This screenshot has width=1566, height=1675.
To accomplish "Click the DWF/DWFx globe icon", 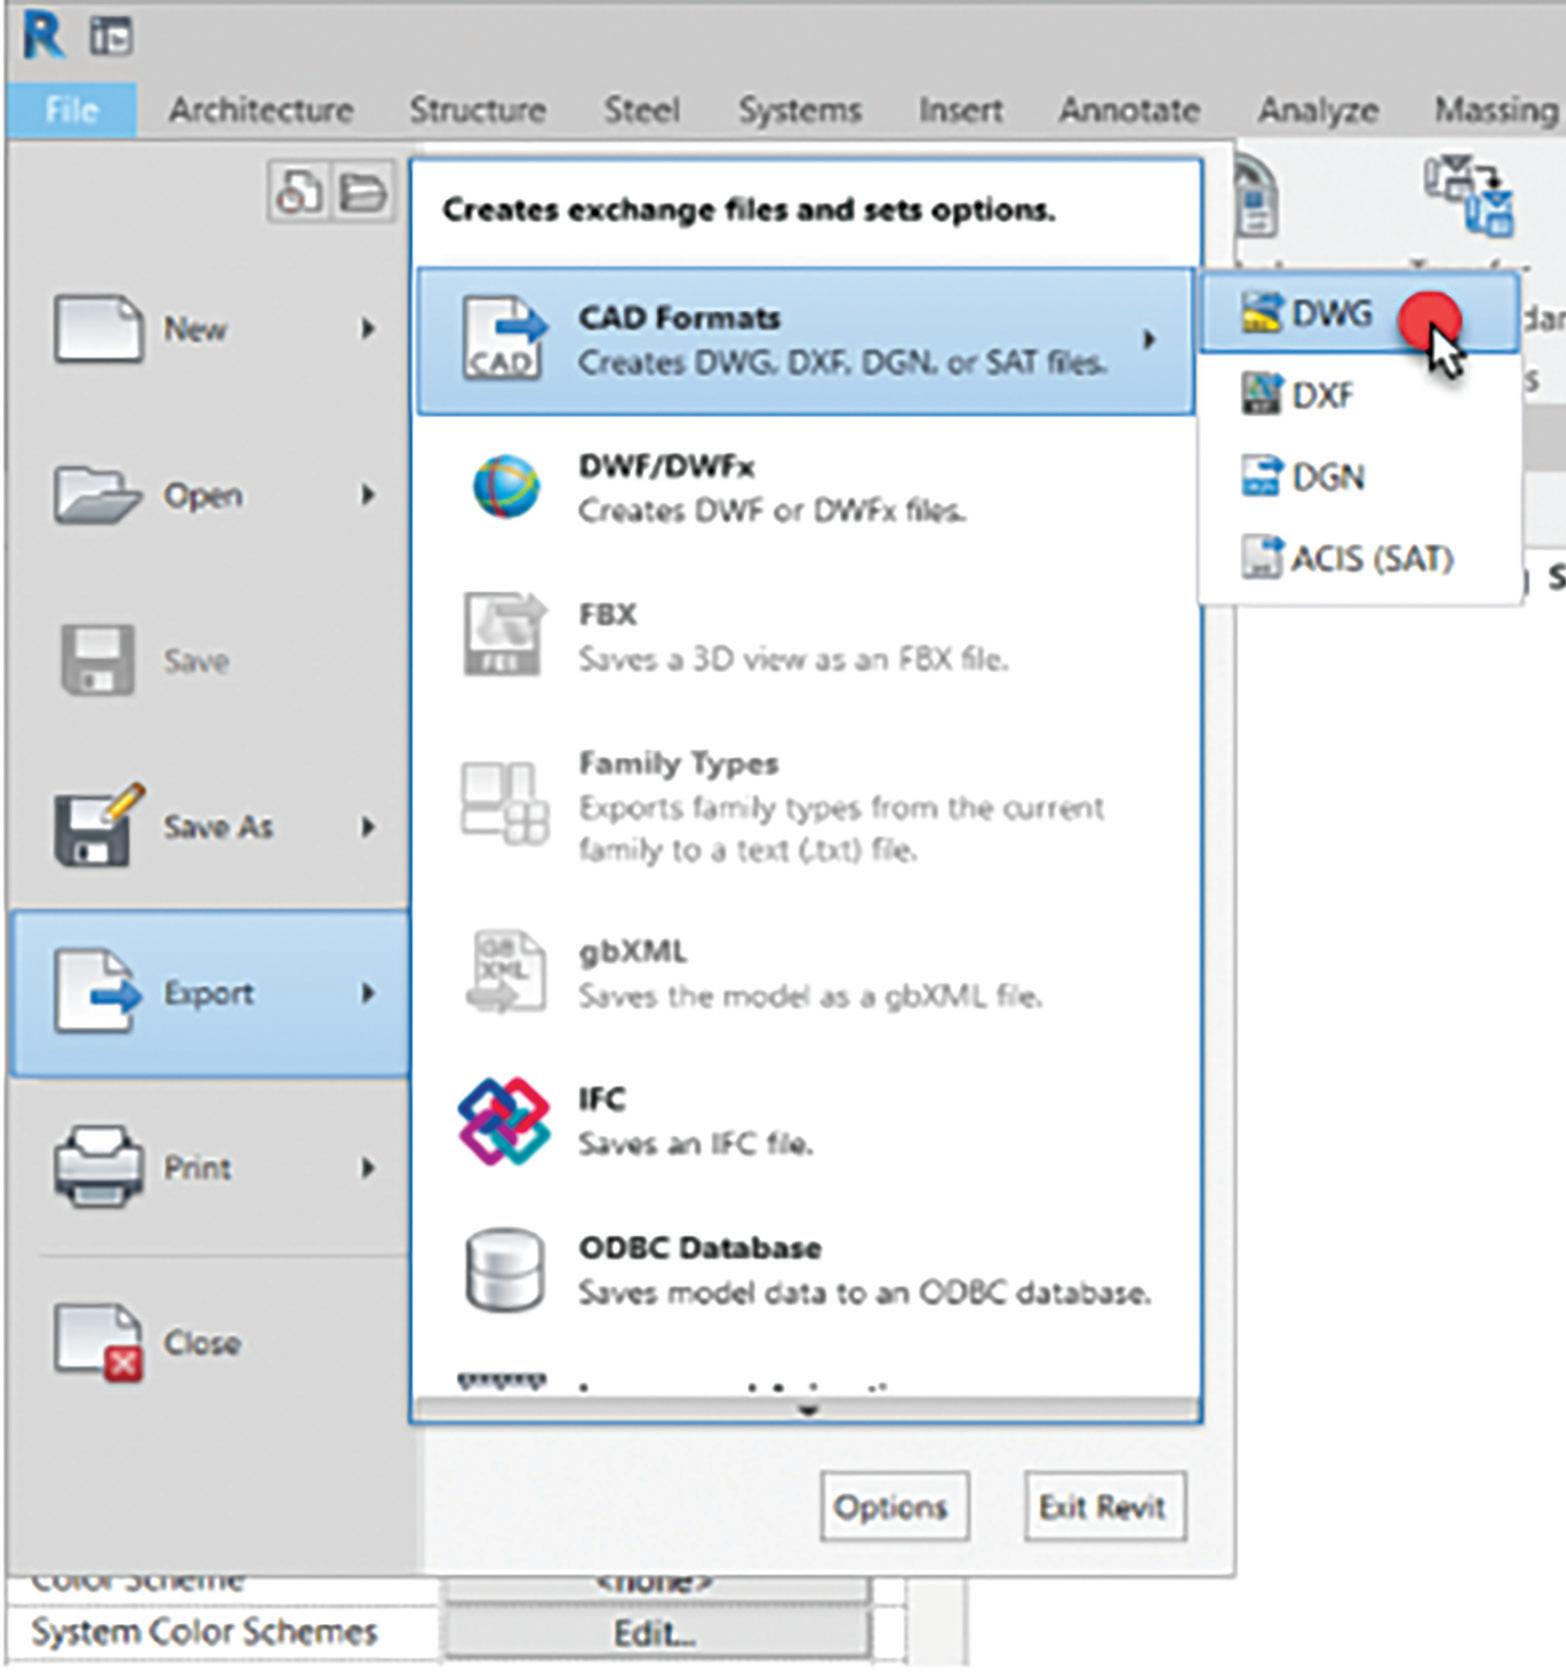I will pos(505,487).
